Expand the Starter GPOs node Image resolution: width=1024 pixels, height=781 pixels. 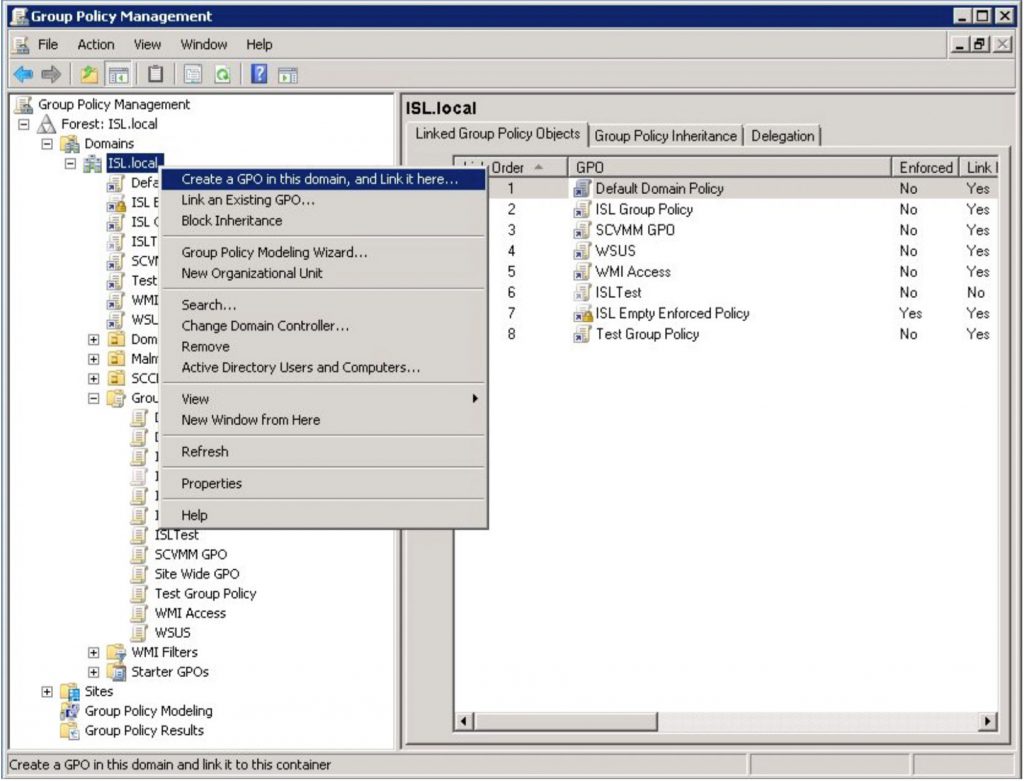click(94, 672)
